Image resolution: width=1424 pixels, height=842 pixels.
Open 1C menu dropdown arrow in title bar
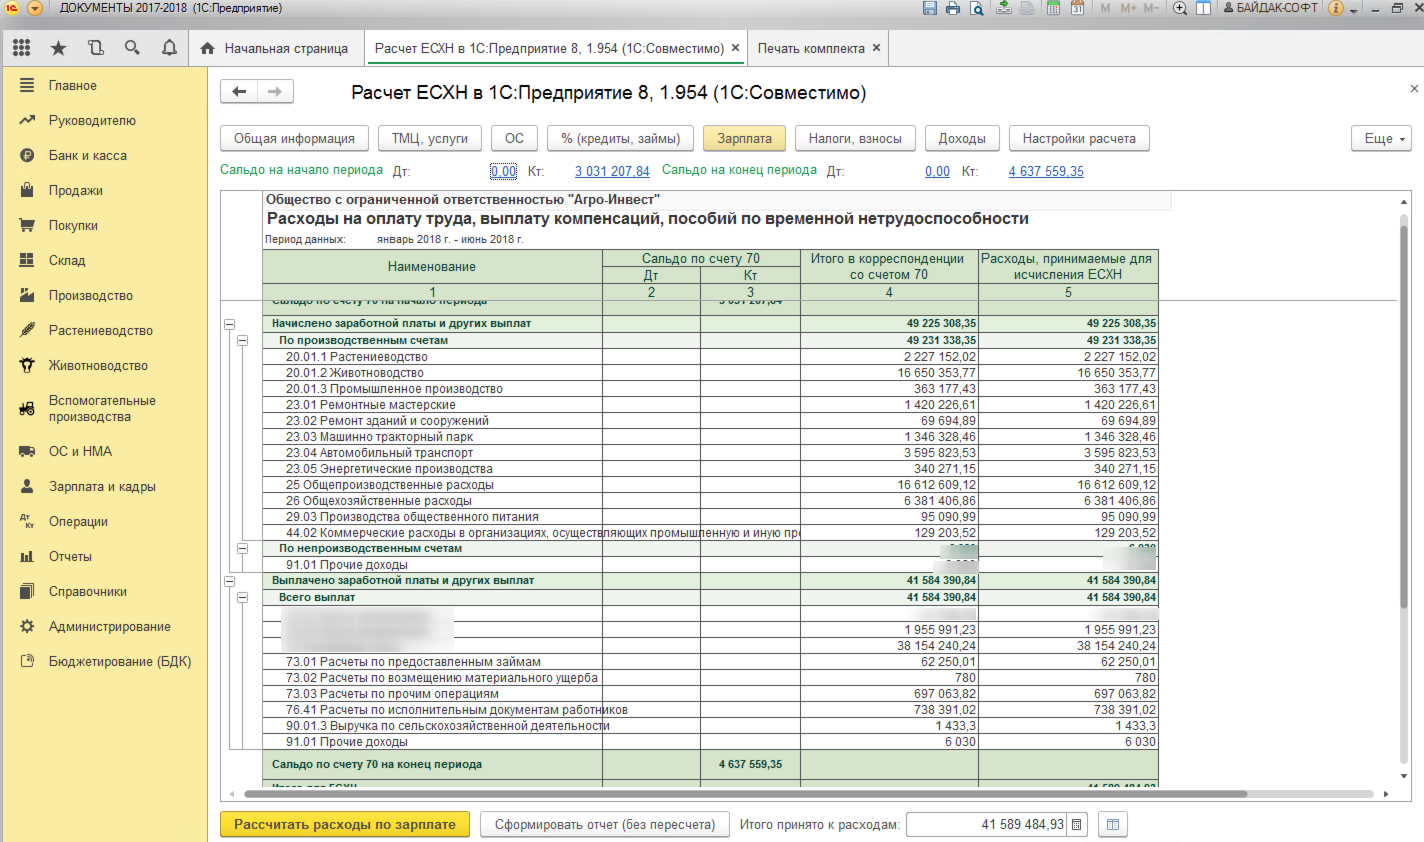tap(35, 8)
